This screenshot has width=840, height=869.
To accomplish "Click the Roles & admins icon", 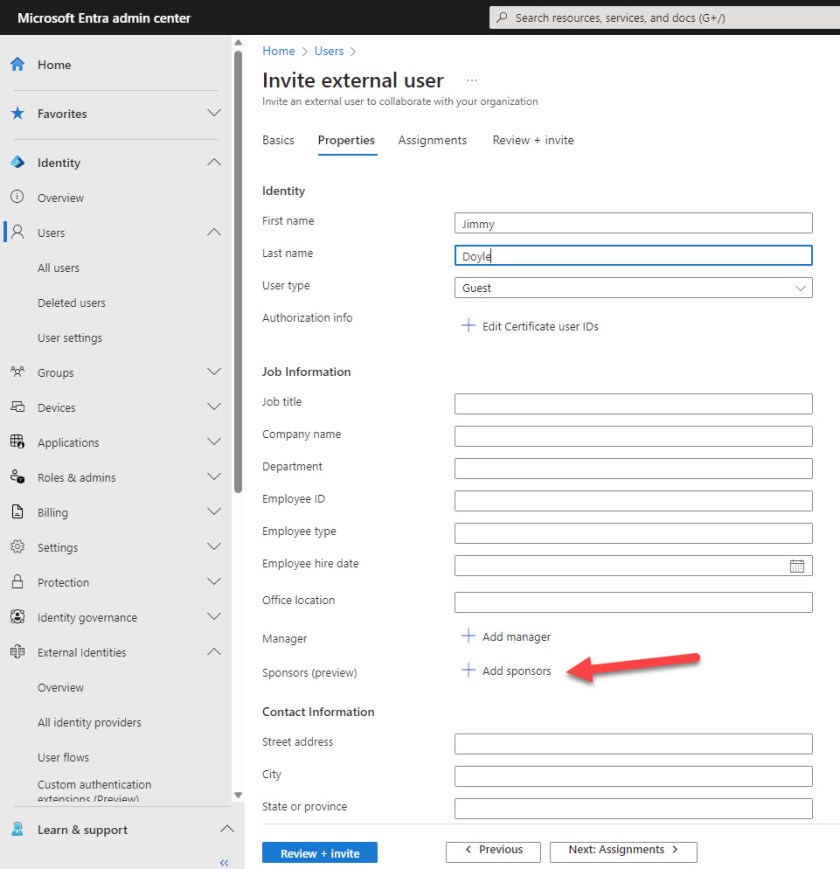I will (x=18, y=477).
